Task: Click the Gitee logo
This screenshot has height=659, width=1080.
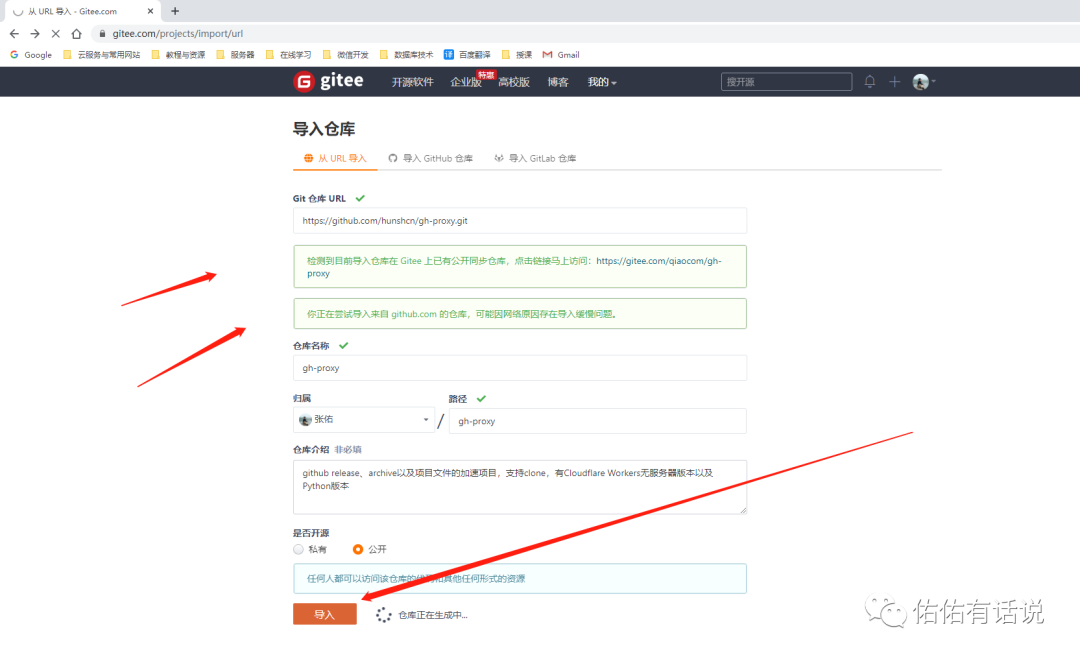Action: pos(329,81)
